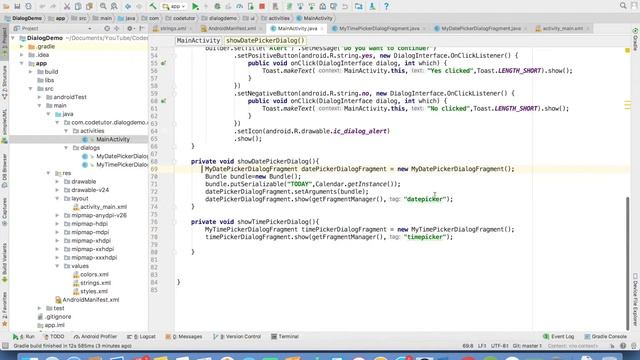Click the Find magnifier icon
This screenshot has height=360, width=640.
[103, 6]
